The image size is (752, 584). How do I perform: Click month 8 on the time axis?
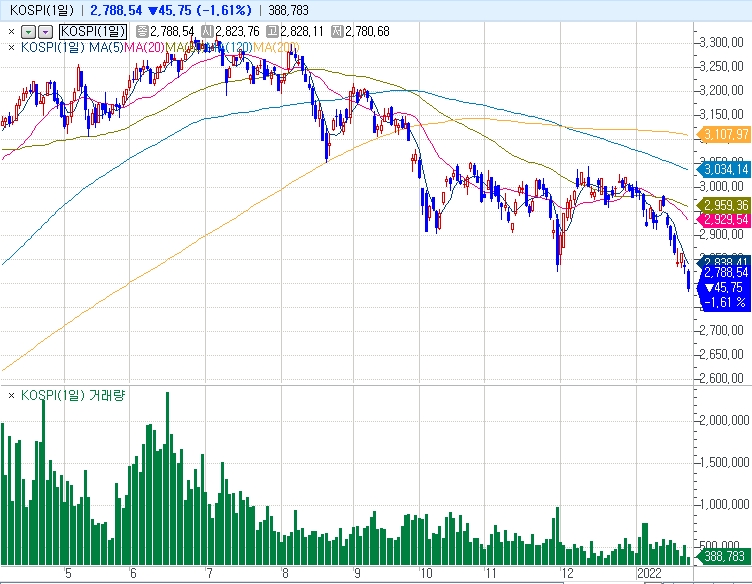285,573
